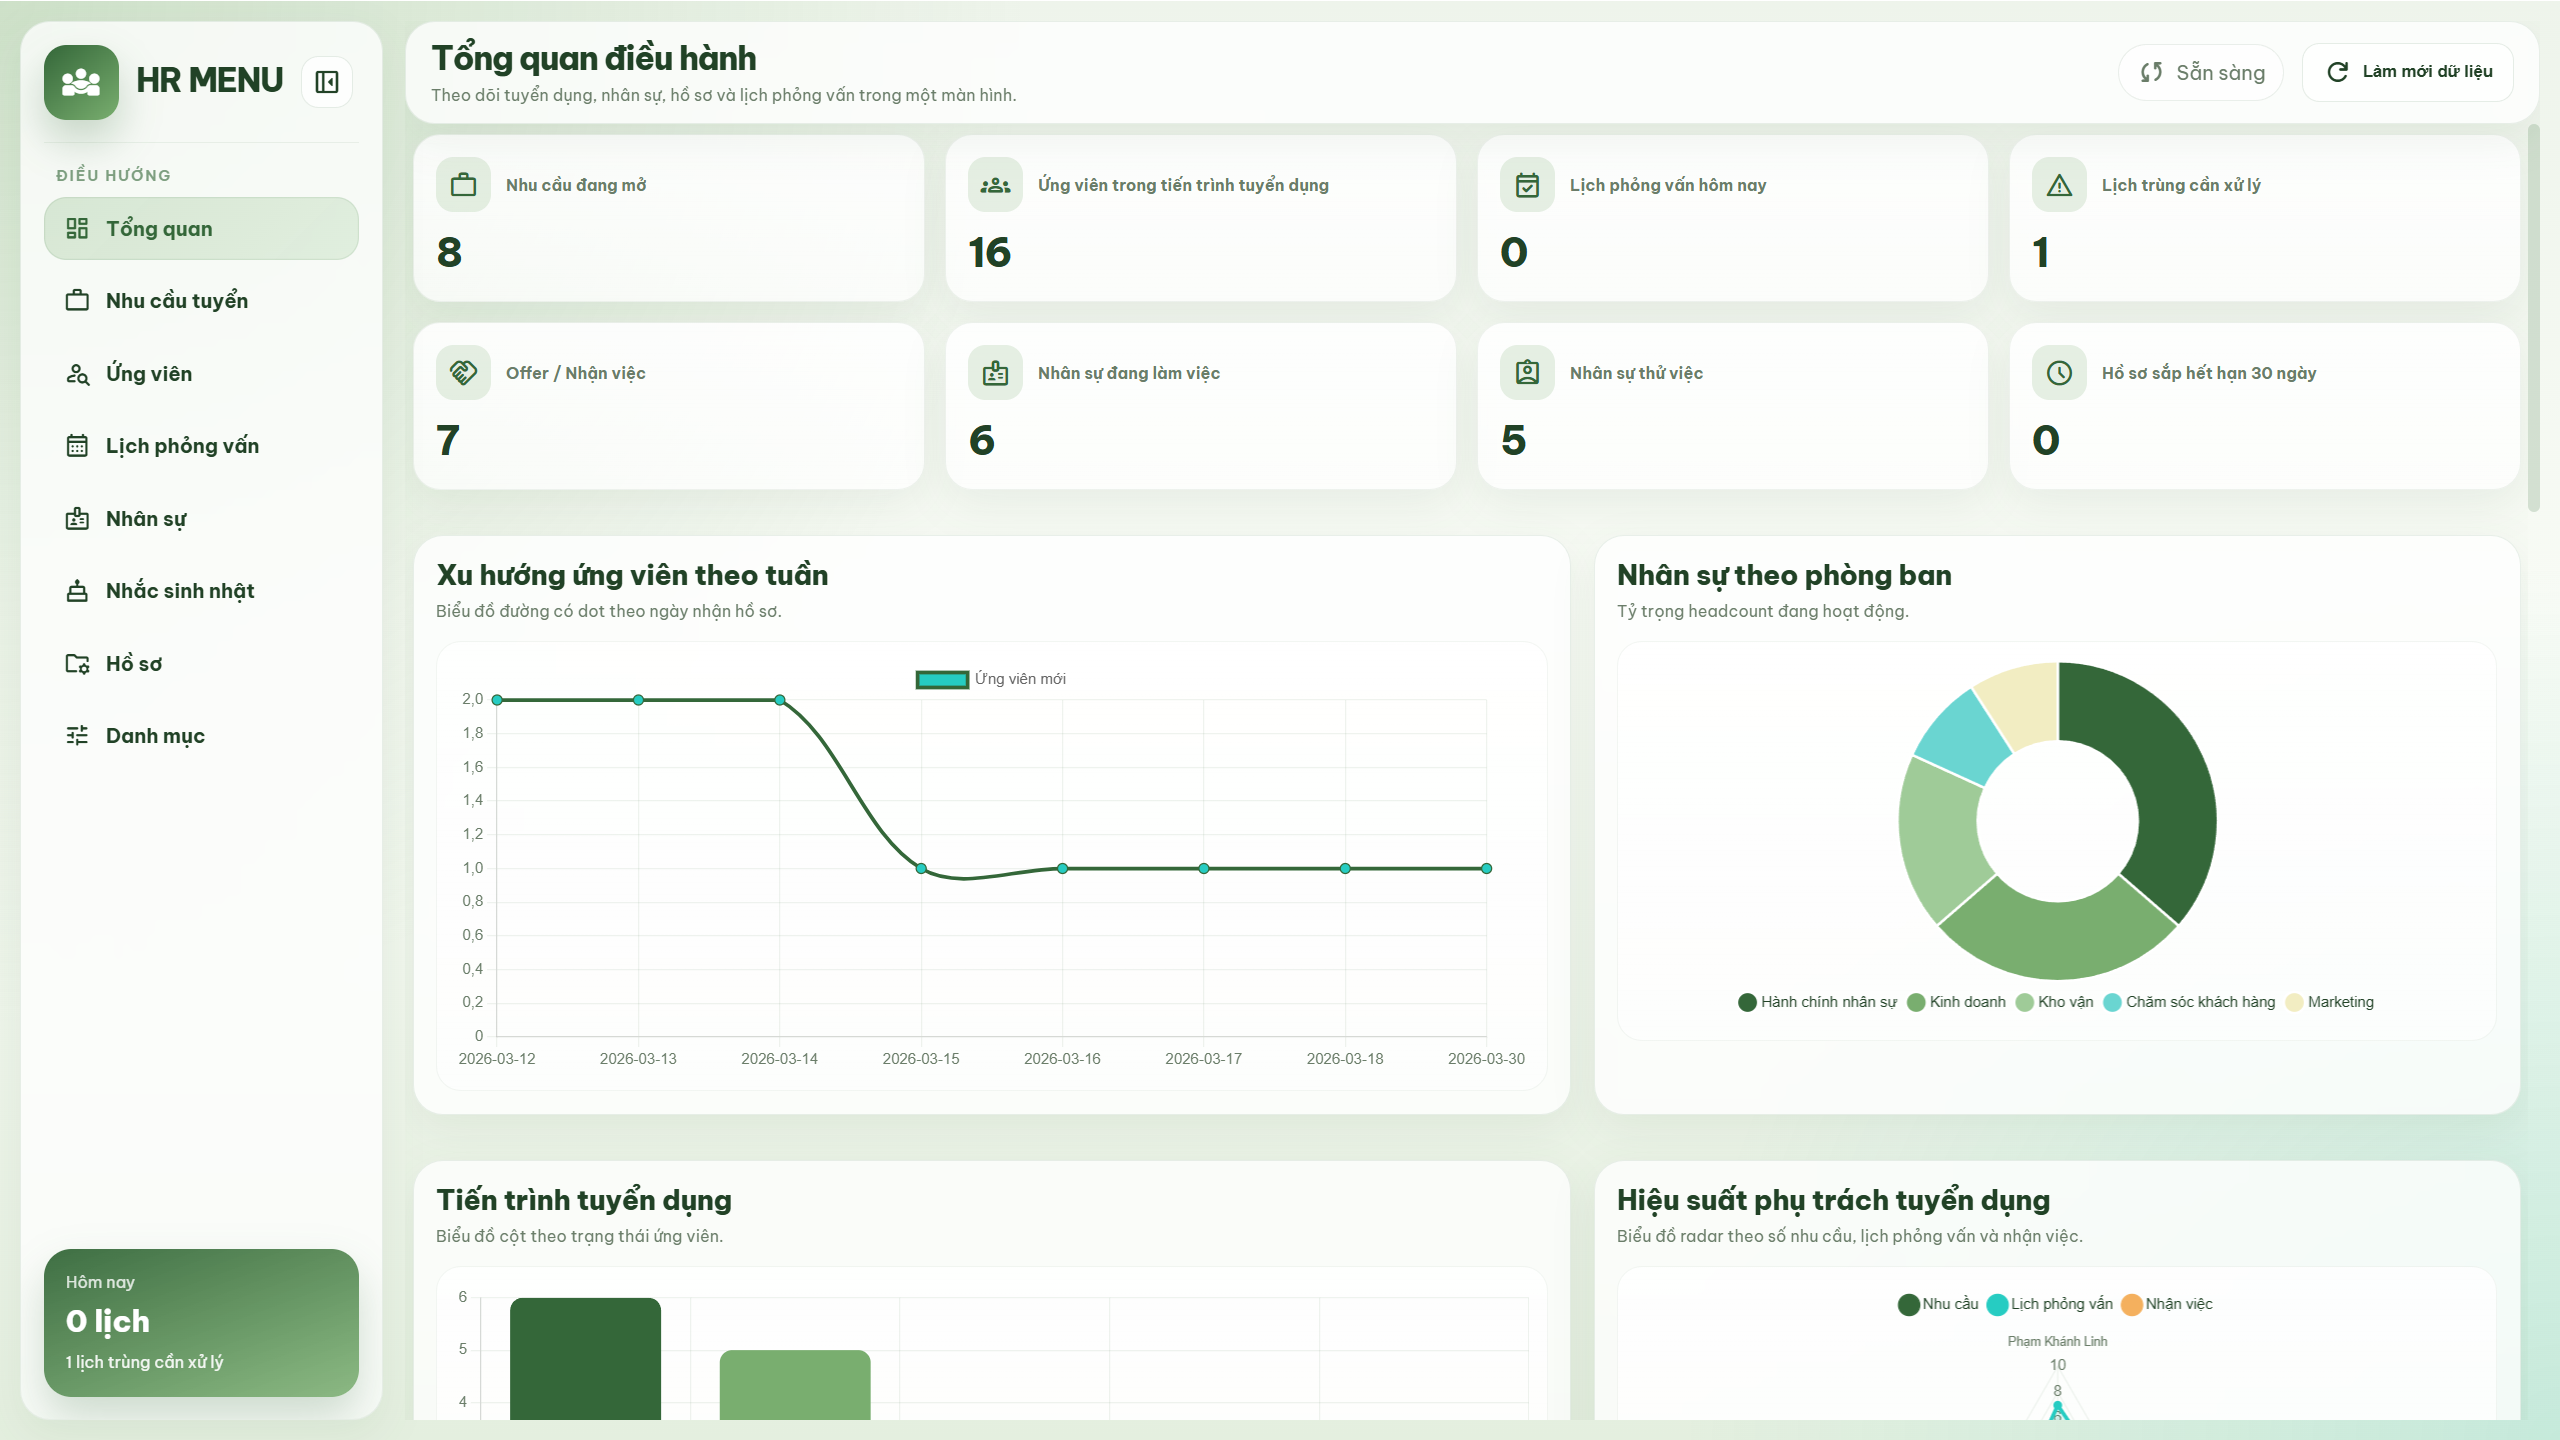Image resolution: width=2560 pixels, height=1440 pixels.
Task: Click the refresh icon in Làm mới dữ liệu
Action: tap(2335, 71)
